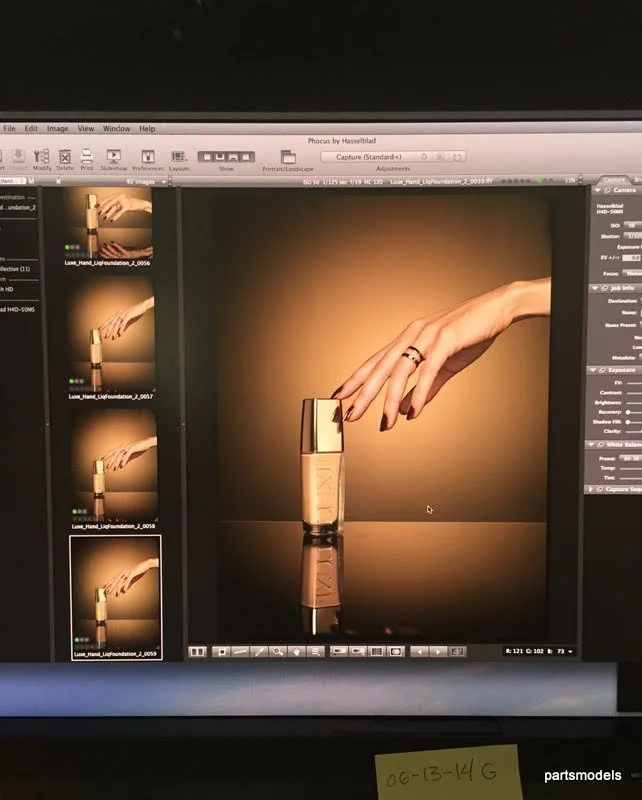
Task: Toggle the fourth Show panel button
Action: point(247,157)
